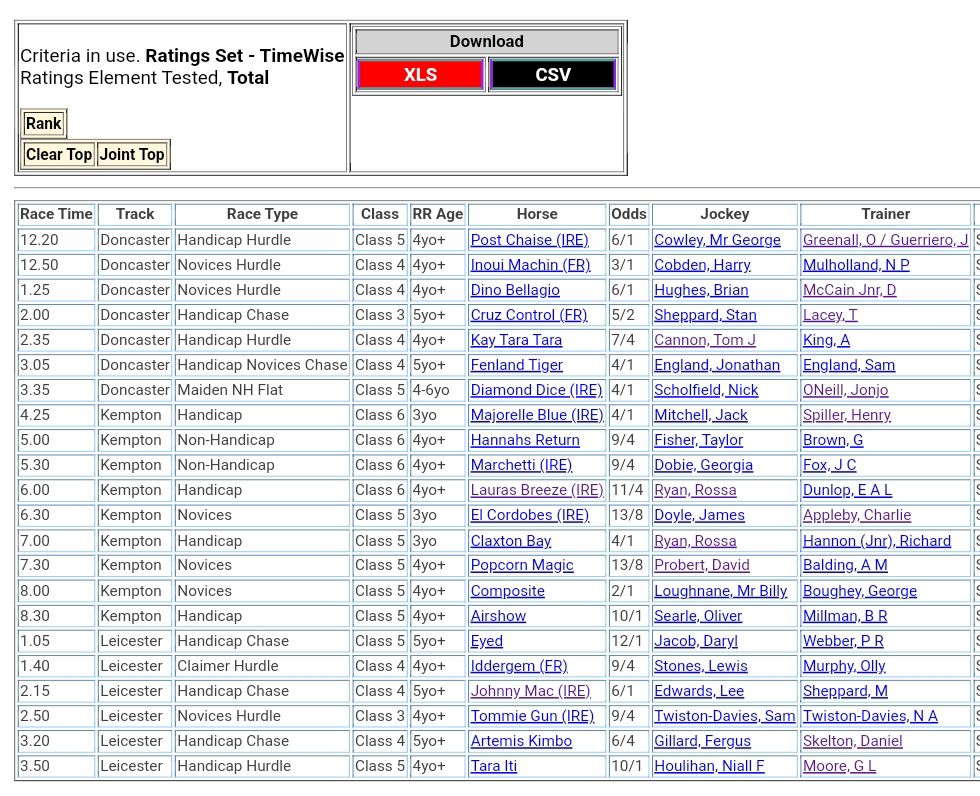
Task: Download ratings as CSV file
Action: [x=552, y=75]
